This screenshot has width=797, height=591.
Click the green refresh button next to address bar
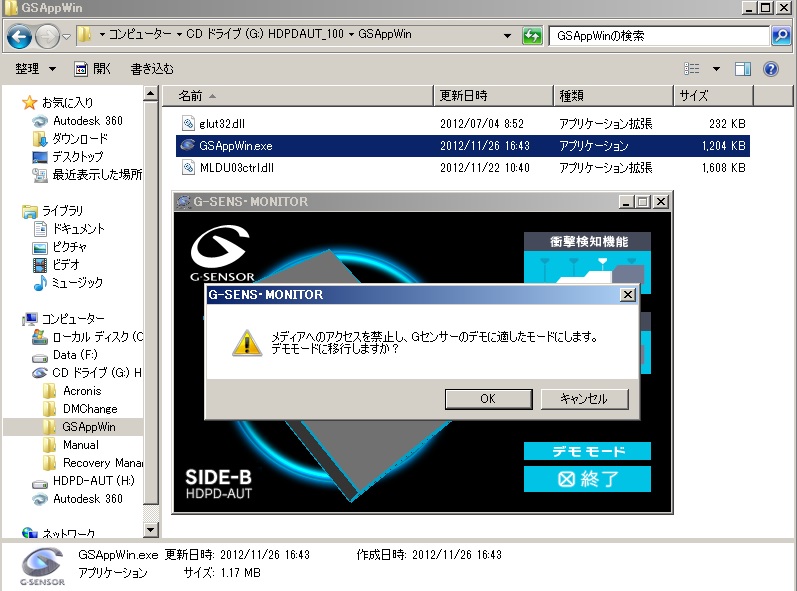pos(532,36)
